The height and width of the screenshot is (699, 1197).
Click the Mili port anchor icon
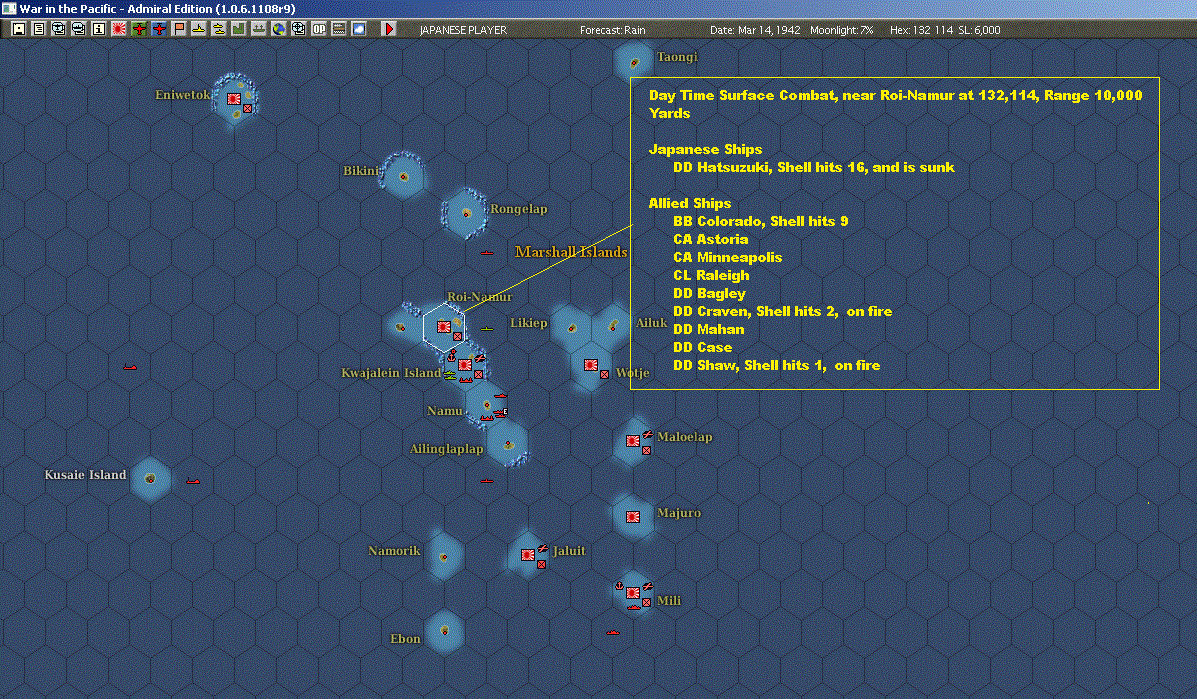point(619,585)
